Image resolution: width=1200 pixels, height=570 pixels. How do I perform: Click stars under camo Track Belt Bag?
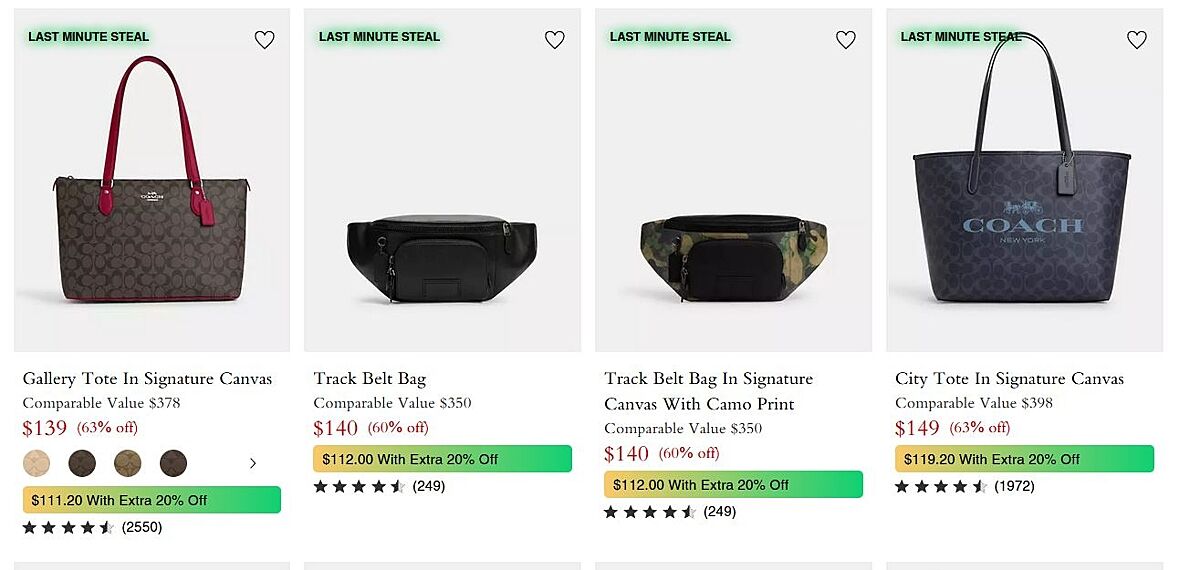650,512
